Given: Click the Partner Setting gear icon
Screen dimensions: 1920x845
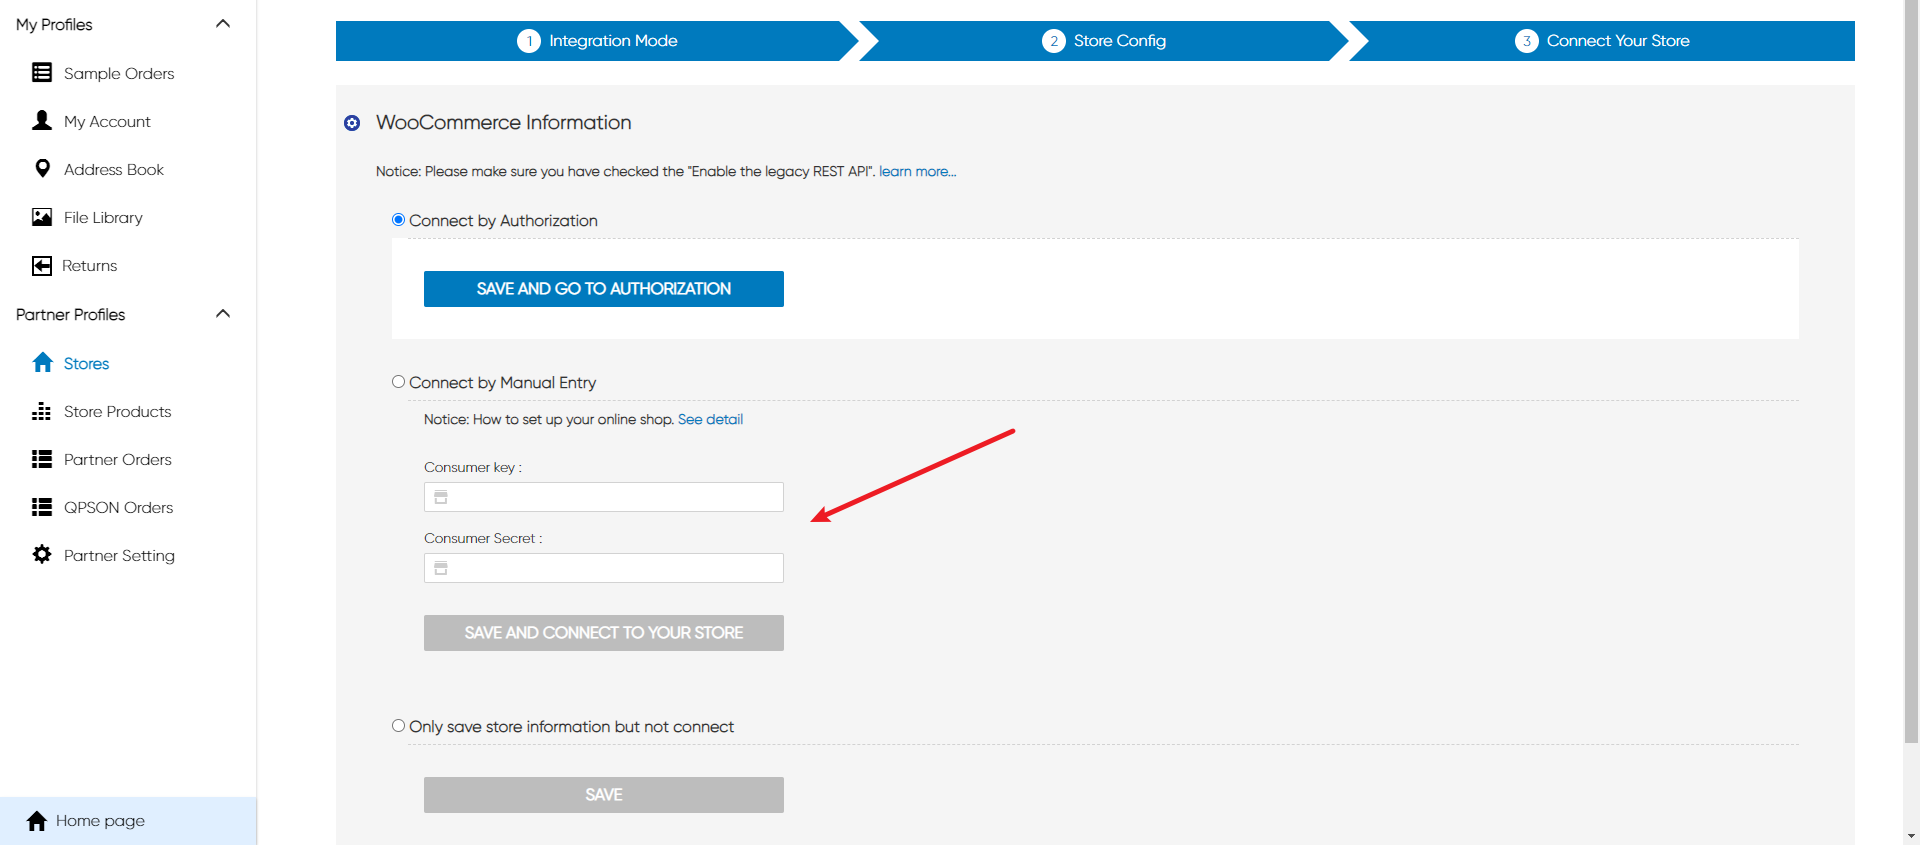Looking at the screenshot, I should point(42,555).
